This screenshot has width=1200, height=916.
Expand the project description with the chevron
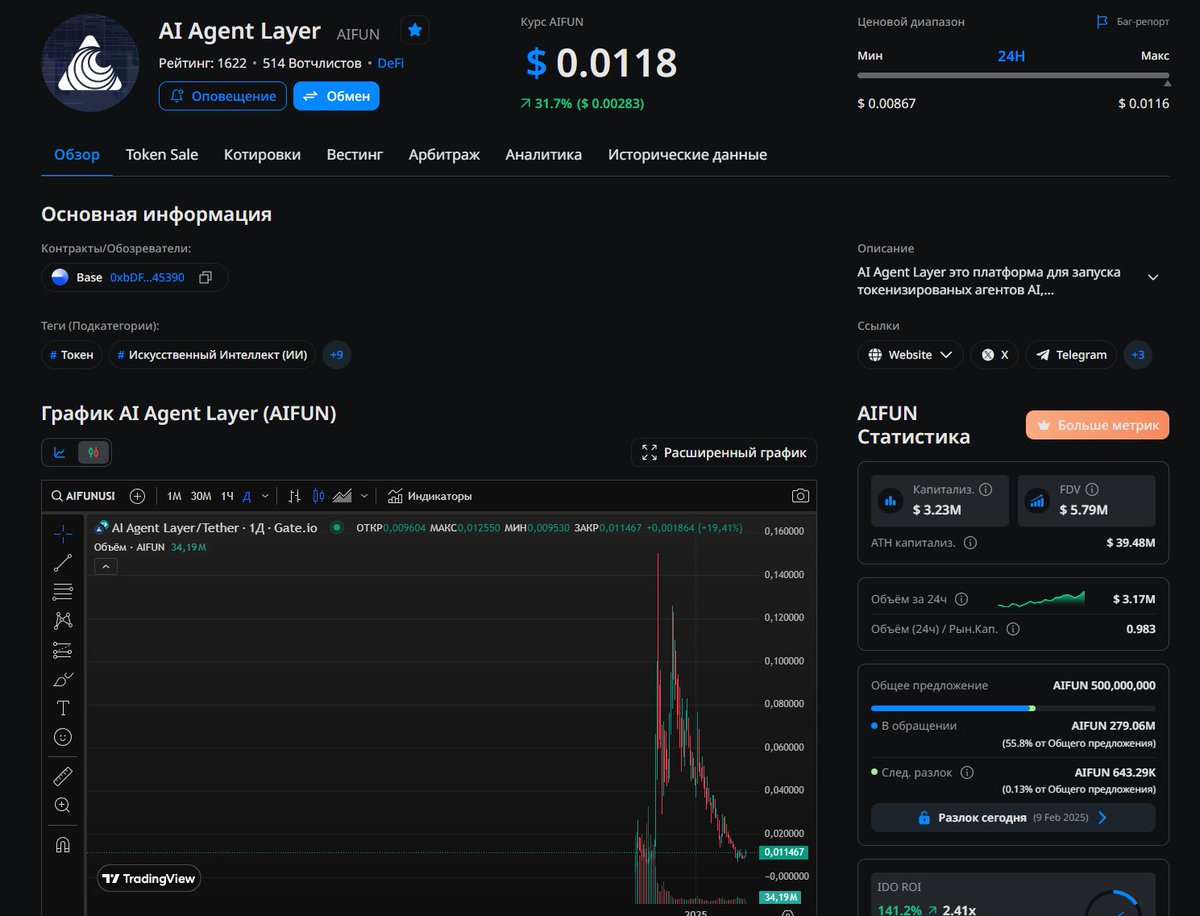[1152, 279]
